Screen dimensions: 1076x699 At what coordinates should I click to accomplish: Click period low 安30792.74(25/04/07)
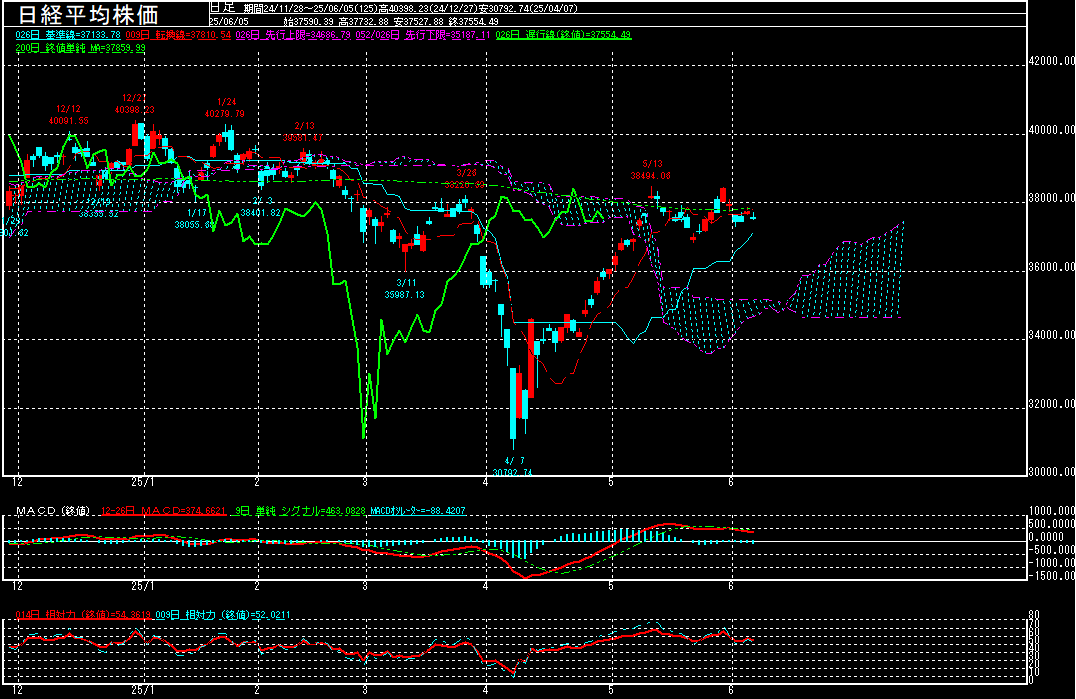[528, 8]
